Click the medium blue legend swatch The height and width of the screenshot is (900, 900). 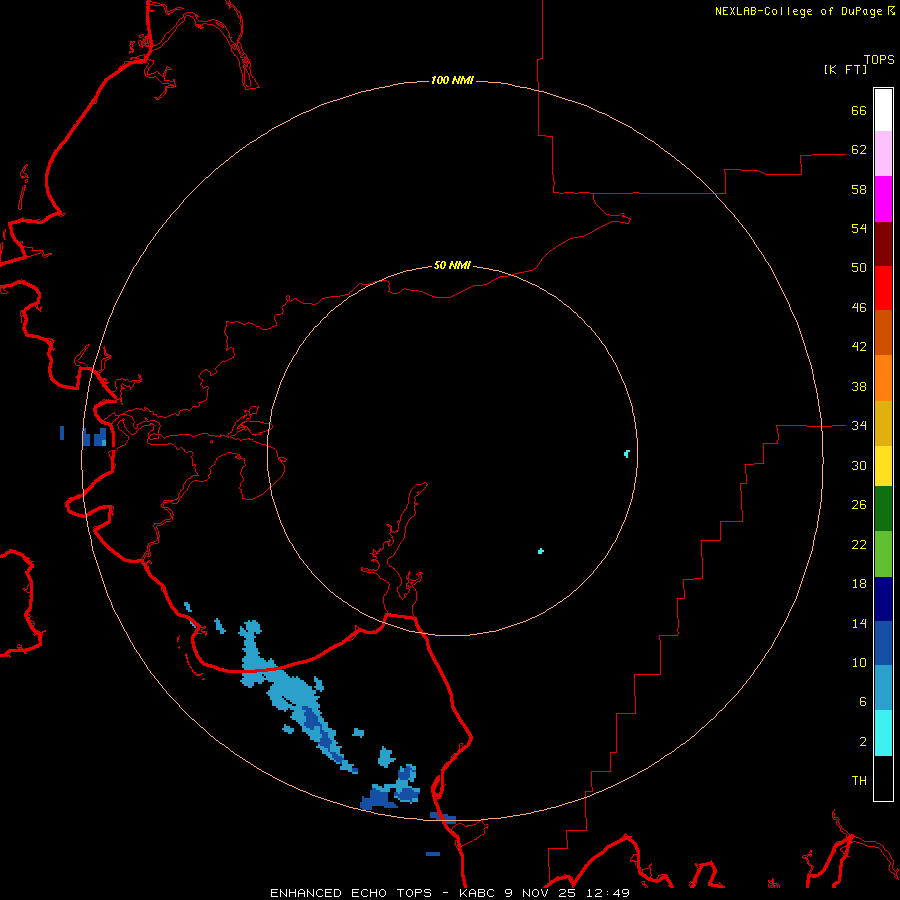tap(883, 643)
